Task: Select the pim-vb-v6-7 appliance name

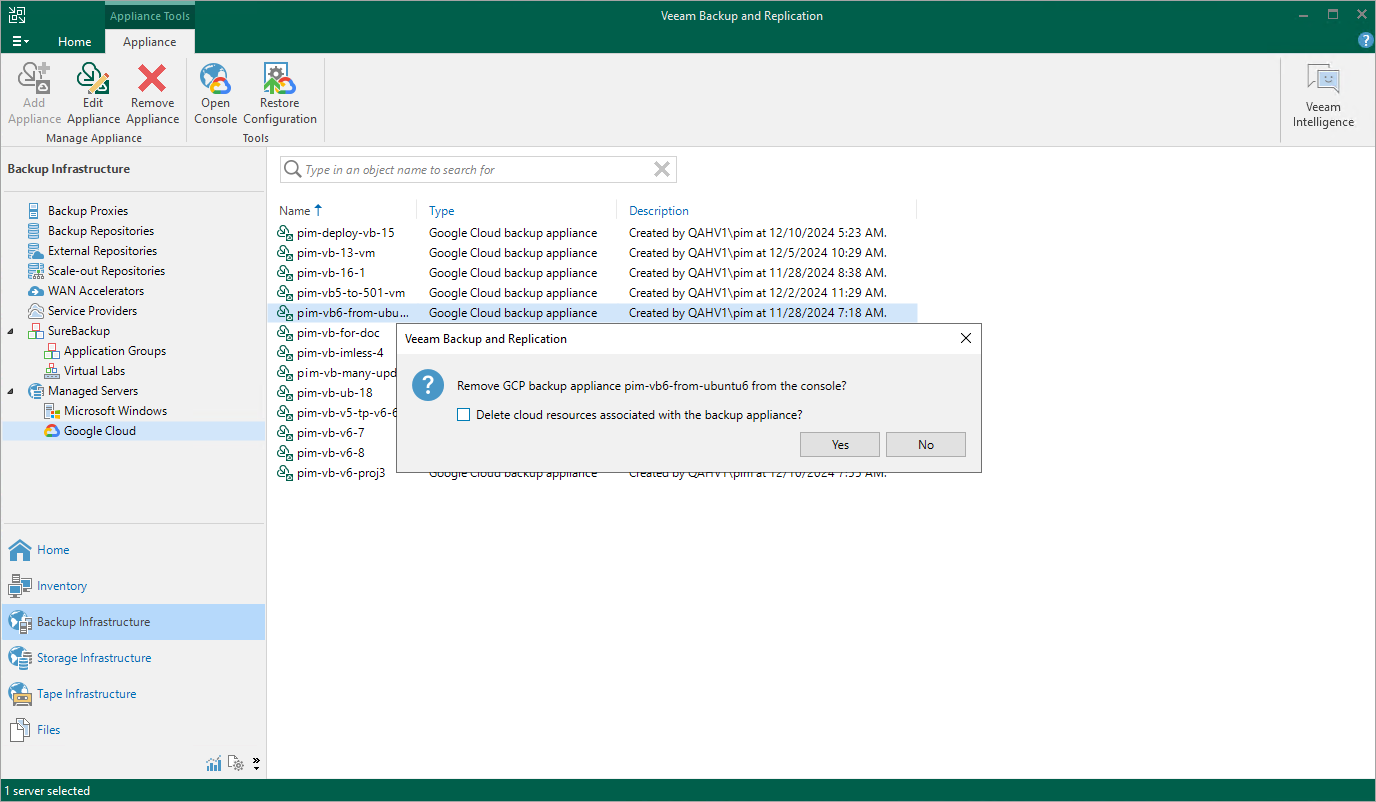Action: [331, 433]
